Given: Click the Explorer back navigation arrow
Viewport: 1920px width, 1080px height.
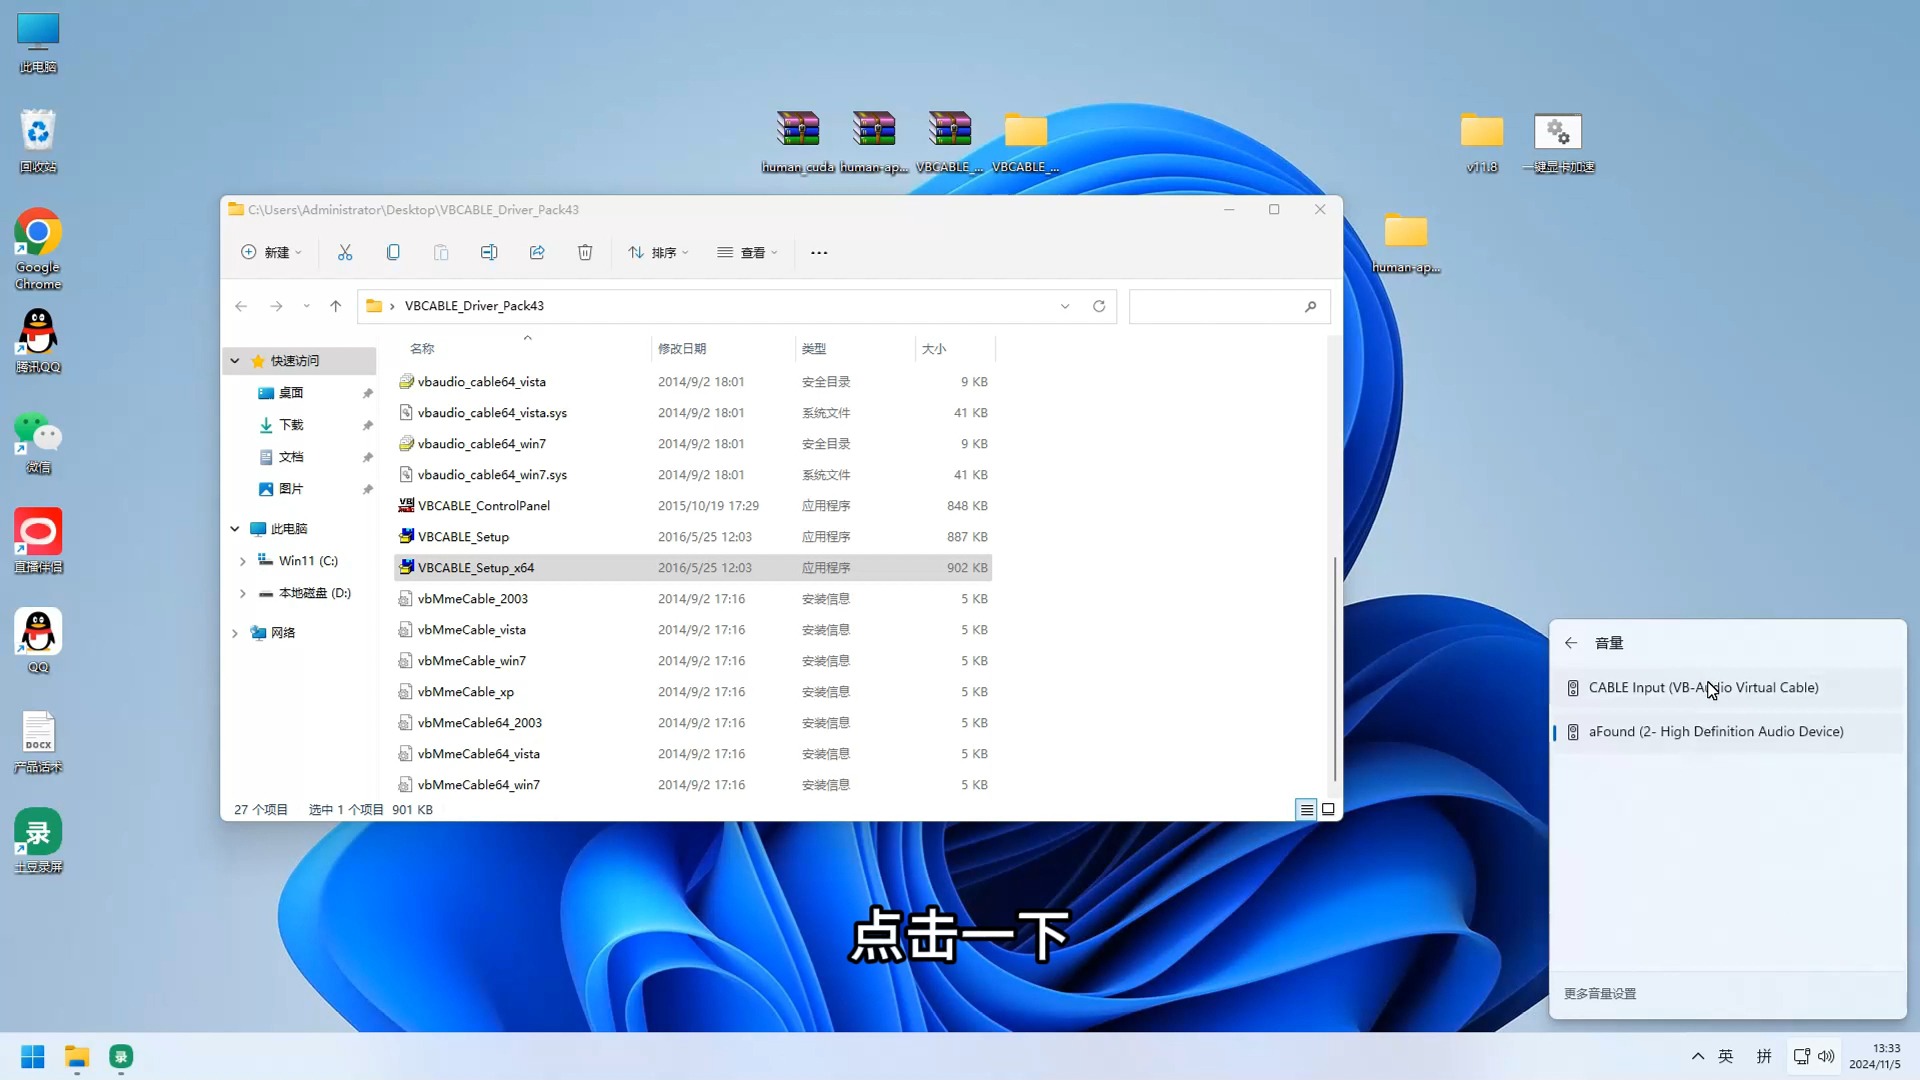Looking at the screenshot, I should pyautogui.click(x=241, y=306).
